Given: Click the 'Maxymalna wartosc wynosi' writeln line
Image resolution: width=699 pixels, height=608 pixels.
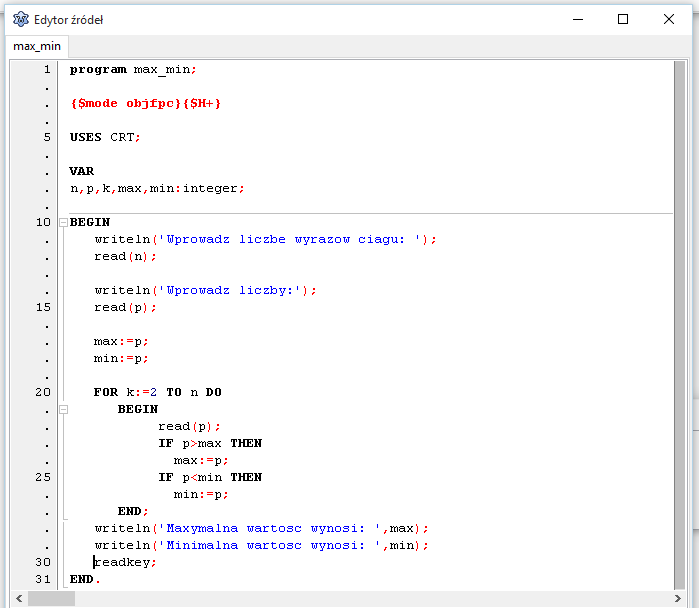Looking at the screenshot, I should pyautogui.click(x=261, y=529).
